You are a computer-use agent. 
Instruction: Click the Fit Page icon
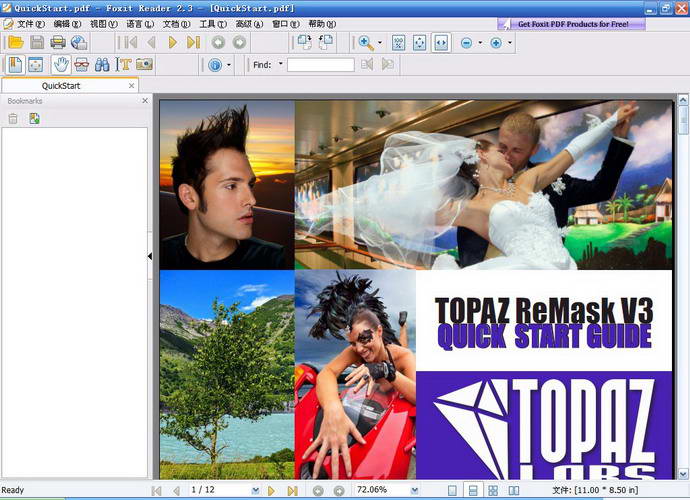[420, 43]
